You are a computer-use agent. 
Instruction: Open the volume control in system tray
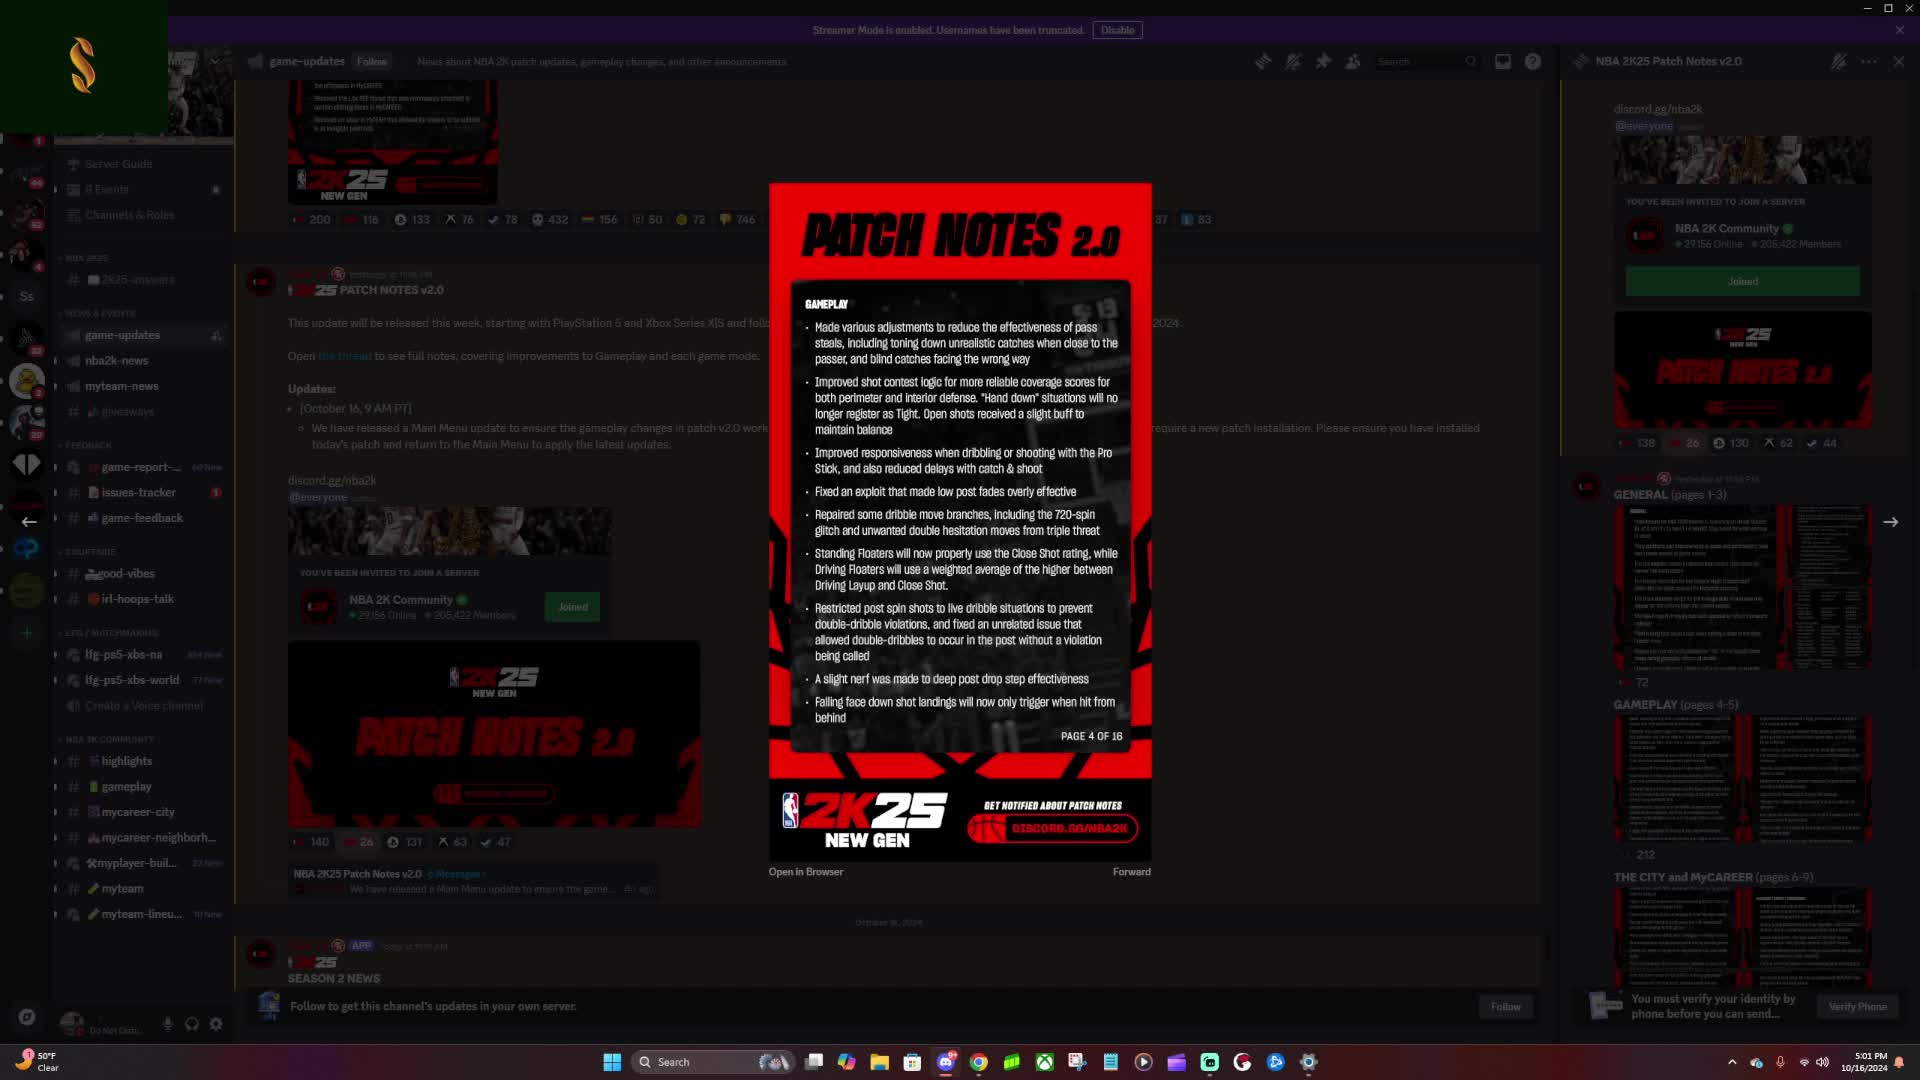click(1823, 1062)
